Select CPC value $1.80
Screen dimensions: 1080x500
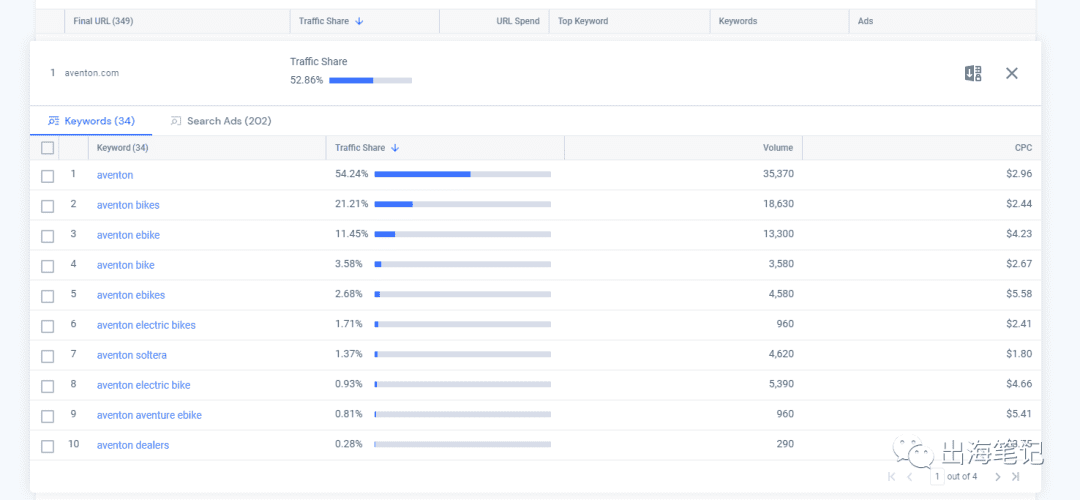[x=1019, y=354]
